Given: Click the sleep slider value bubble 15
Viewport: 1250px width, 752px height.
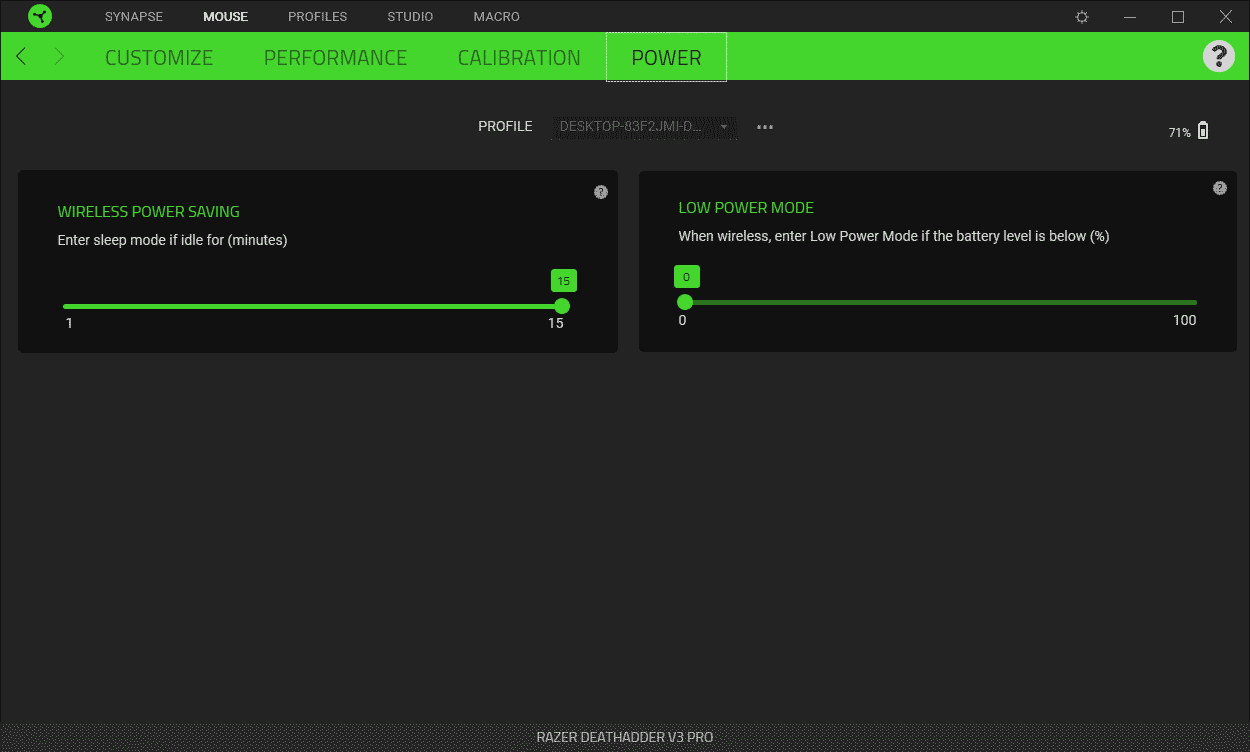Looking at the screenshot, I should (x=564, y=281).
